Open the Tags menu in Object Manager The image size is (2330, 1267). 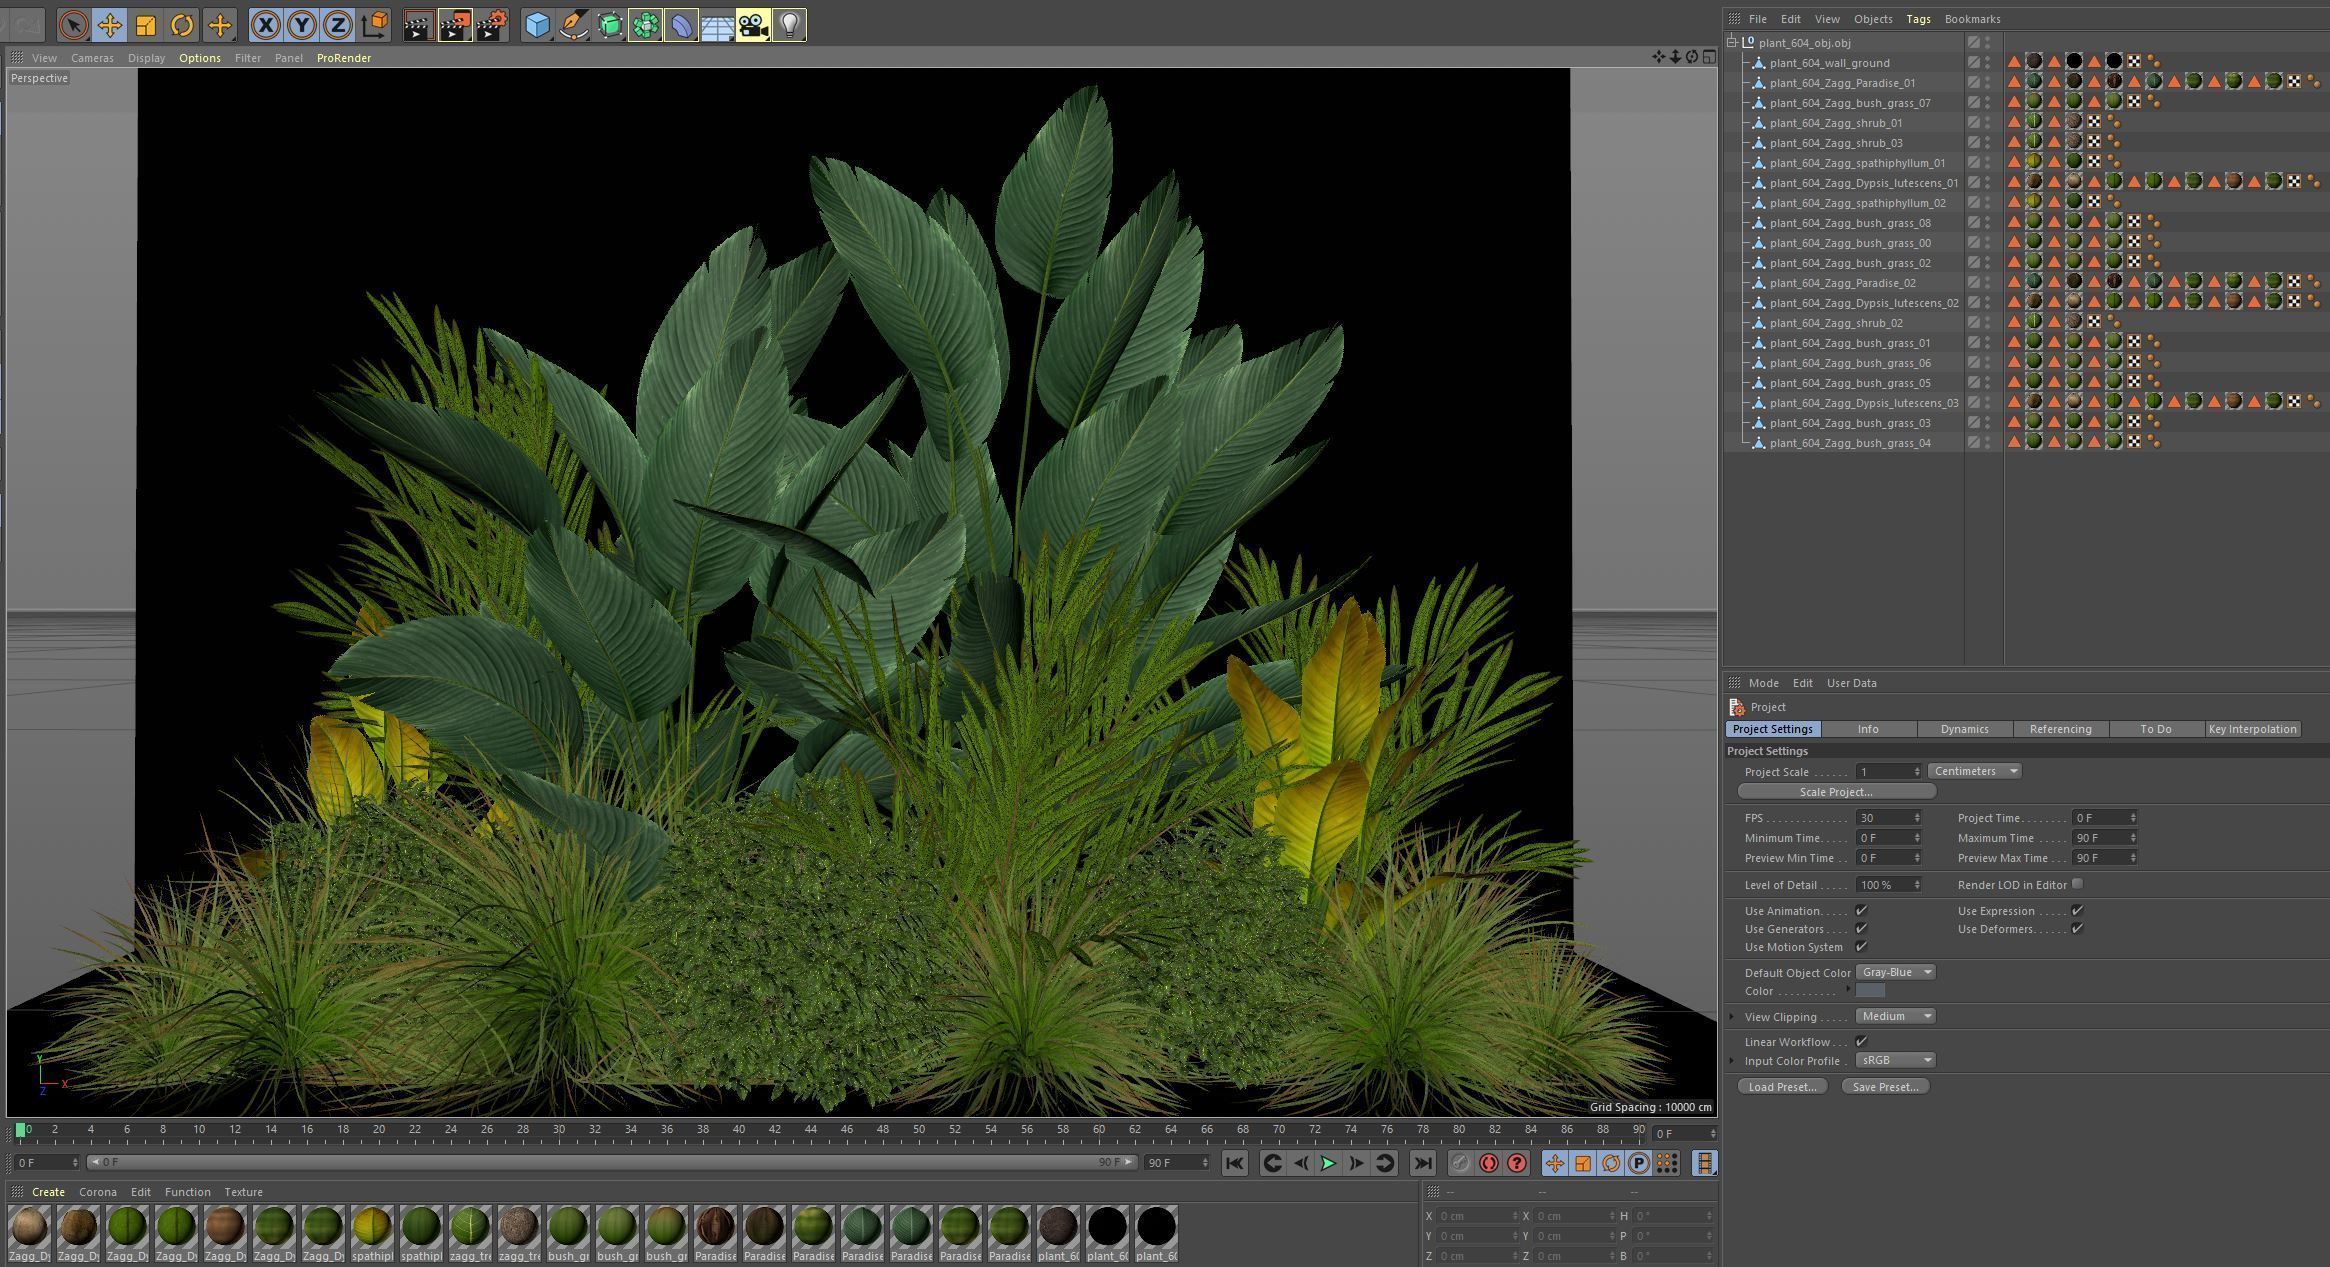coord(1918,19)
